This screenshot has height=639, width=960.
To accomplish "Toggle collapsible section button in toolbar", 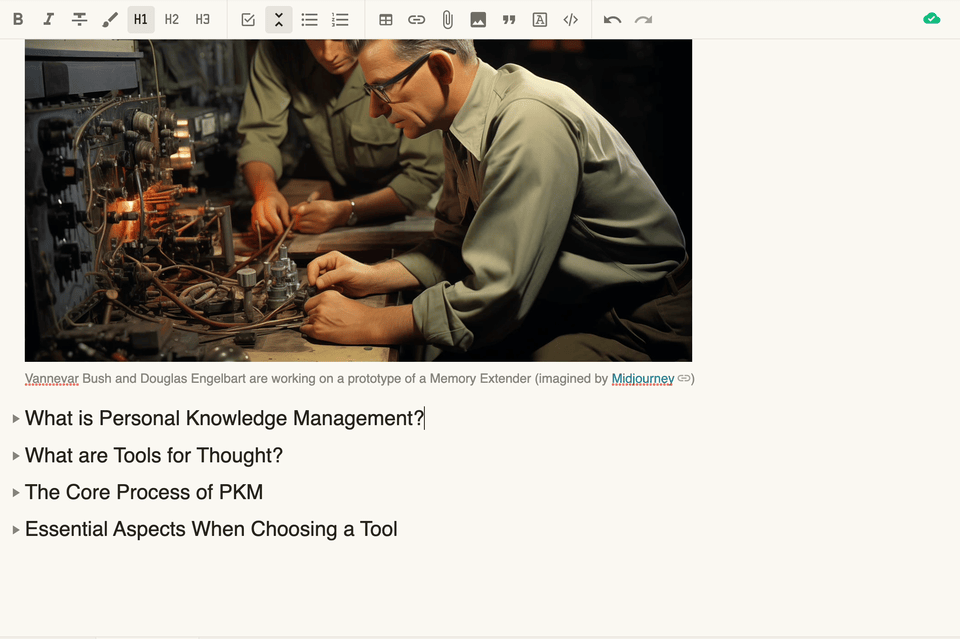I will pyautogui.click(x=279, y=20).
